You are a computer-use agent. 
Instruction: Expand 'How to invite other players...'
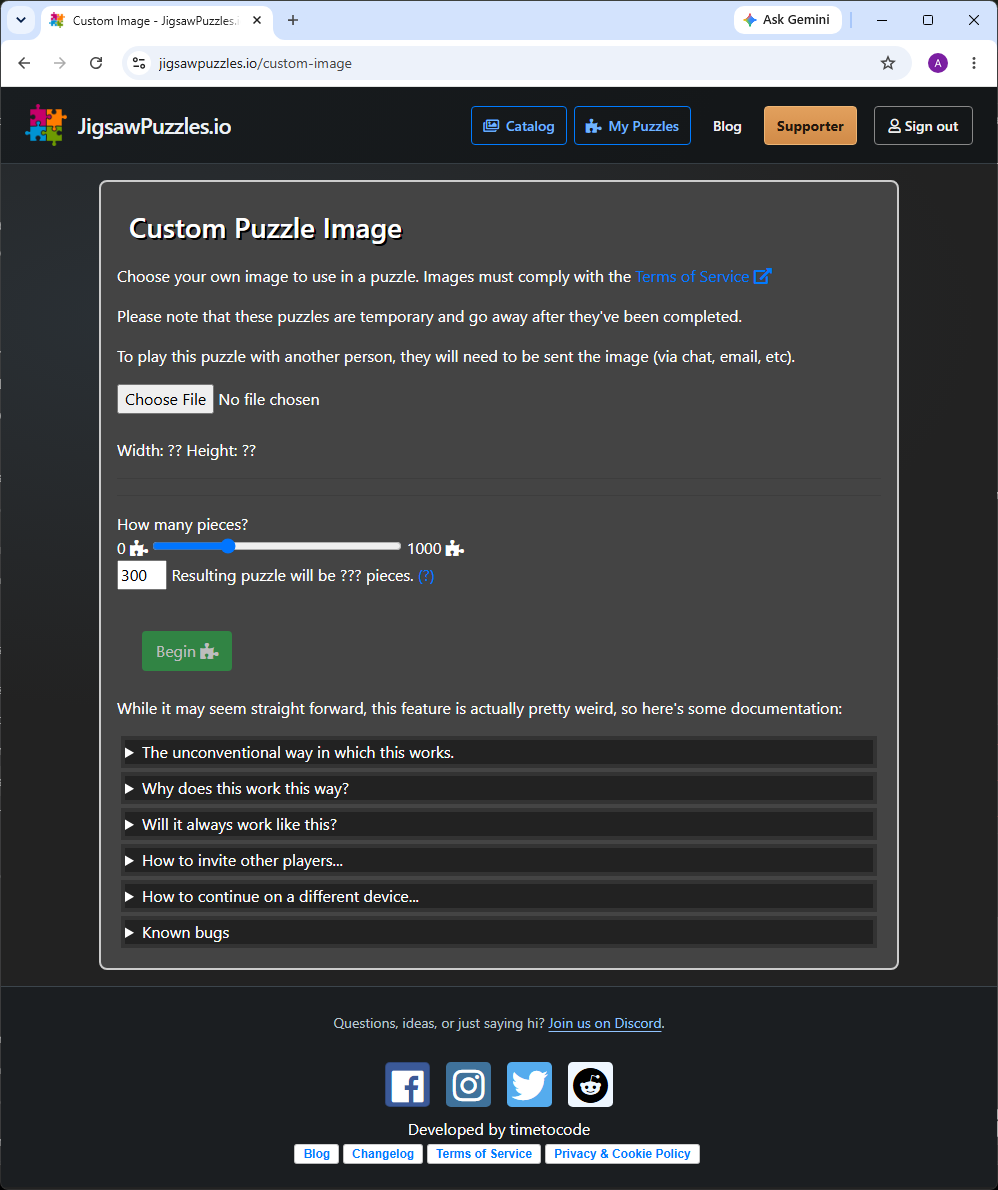click(499, 861)
